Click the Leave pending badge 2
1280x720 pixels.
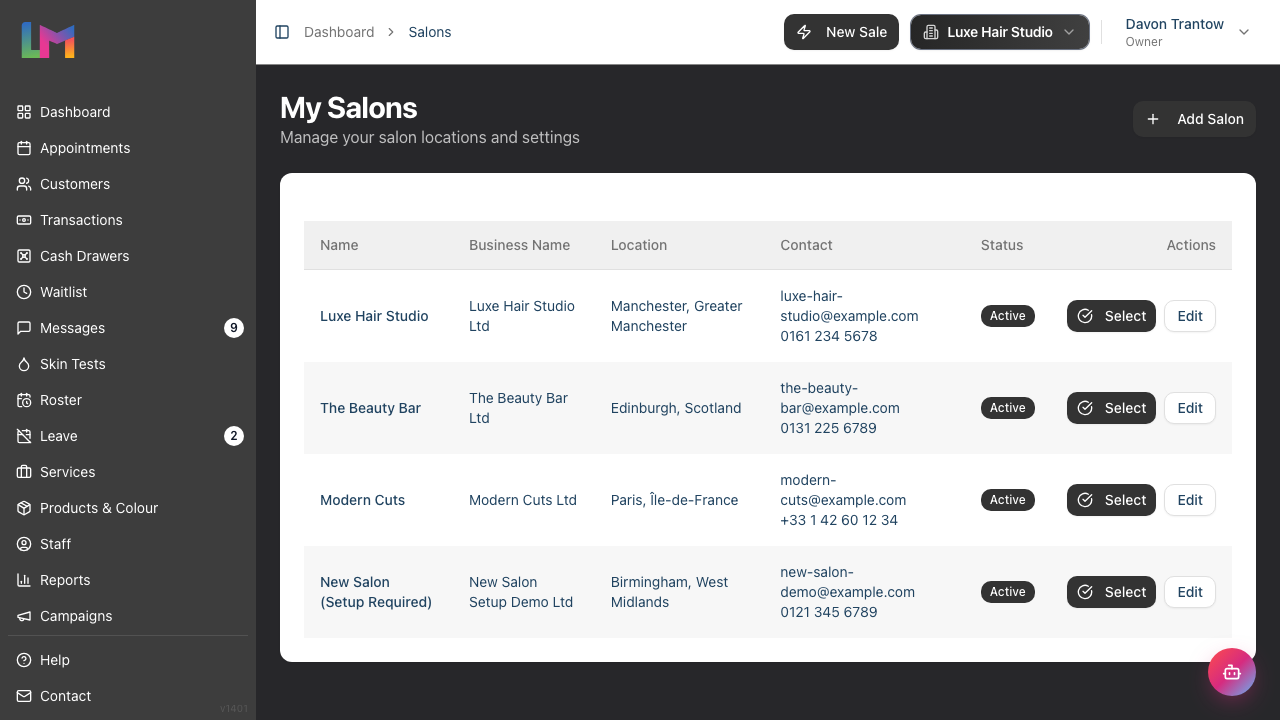tap(234, 436)
